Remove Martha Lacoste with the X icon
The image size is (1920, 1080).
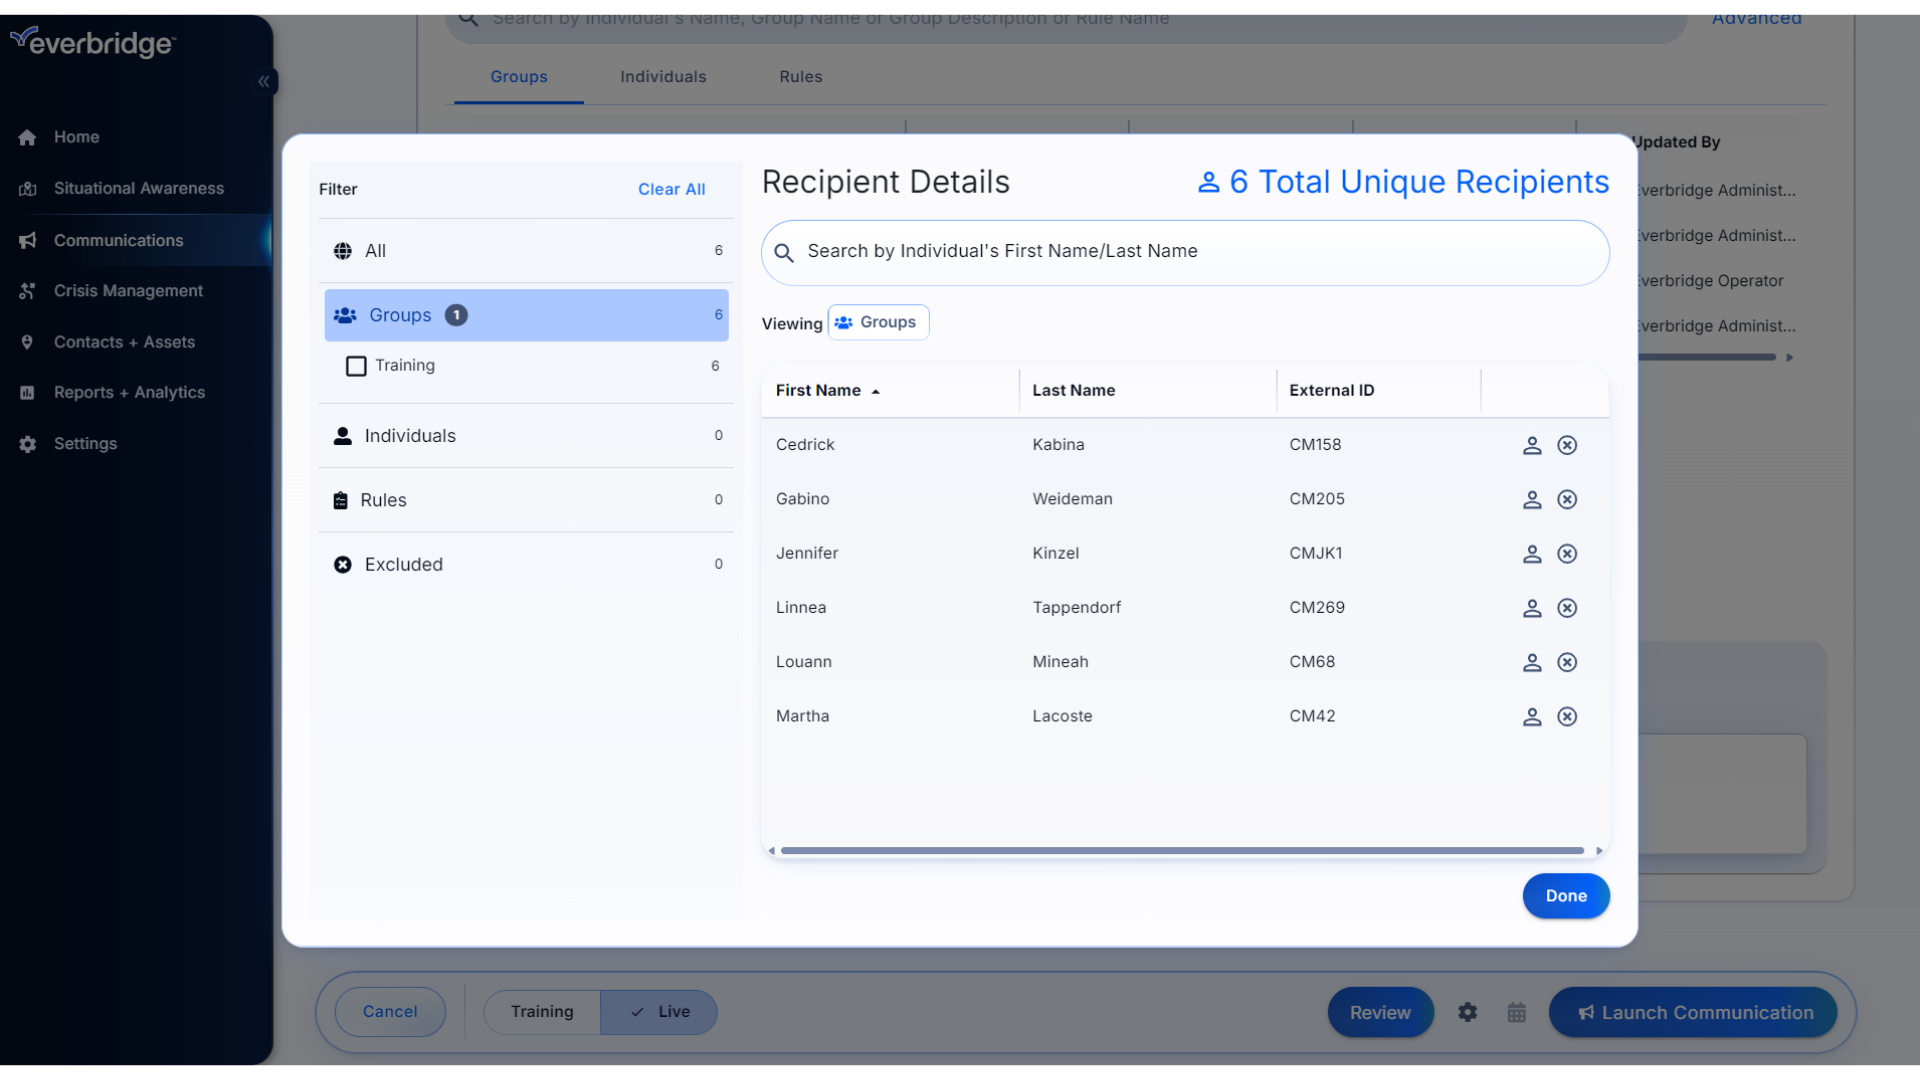1567,716
